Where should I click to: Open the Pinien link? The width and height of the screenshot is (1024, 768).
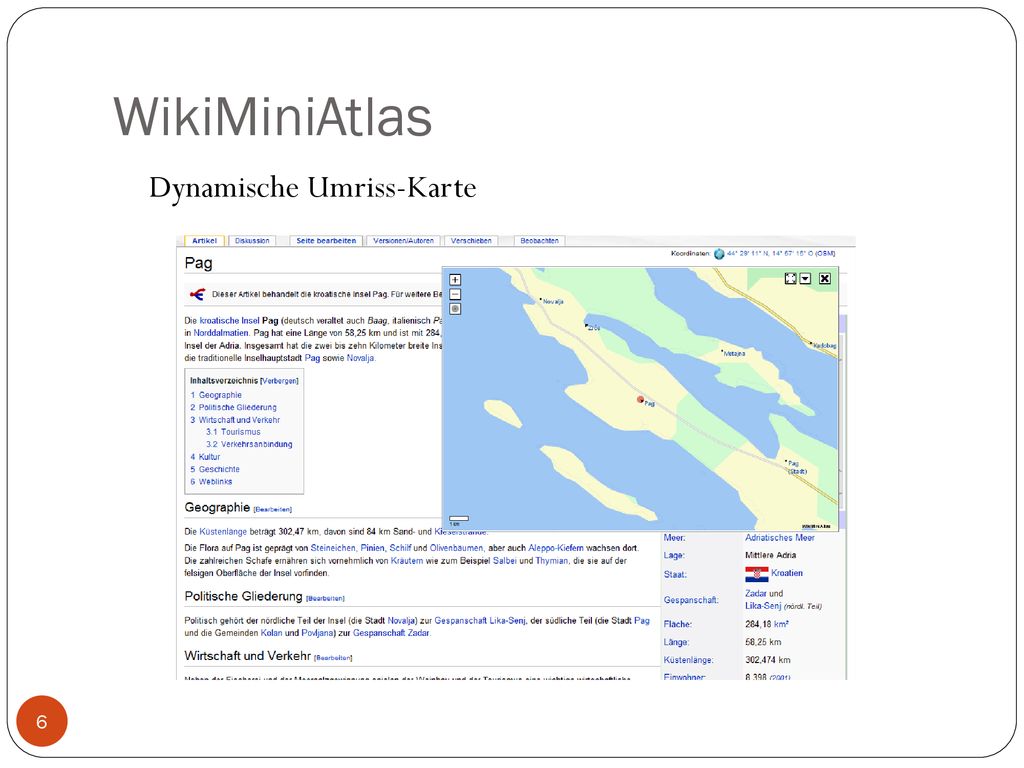[x=372, y=549]
